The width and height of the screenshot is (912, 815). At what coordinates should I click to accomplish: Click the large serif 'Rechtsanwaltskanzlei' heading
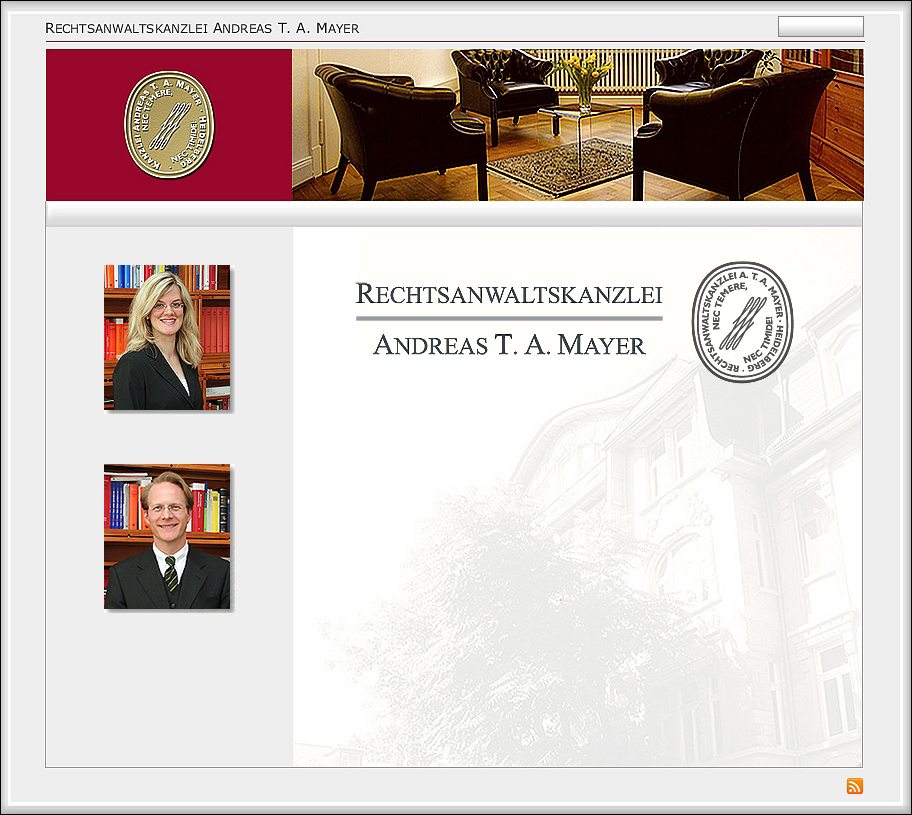(x=508, y=294)
